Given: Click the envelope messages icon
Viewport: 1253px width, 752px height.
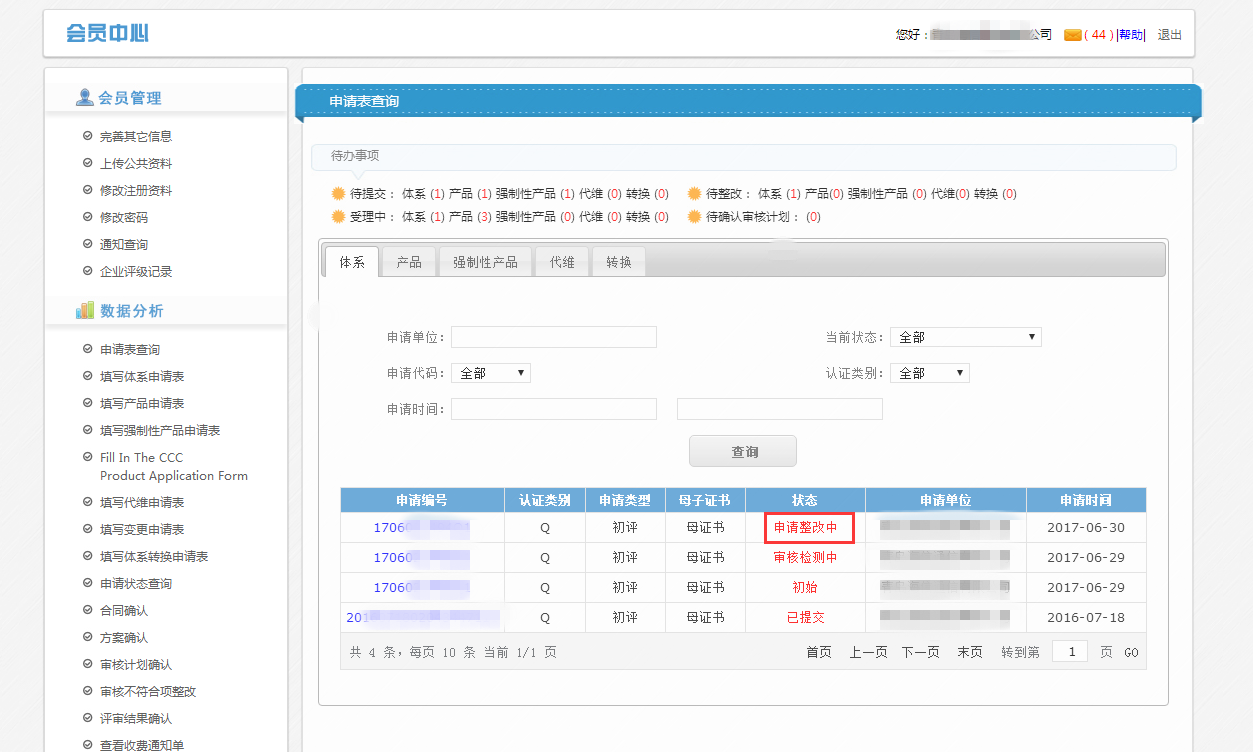Looking at the screenshot, I should pyautogui.click(x=1072, y=35).
